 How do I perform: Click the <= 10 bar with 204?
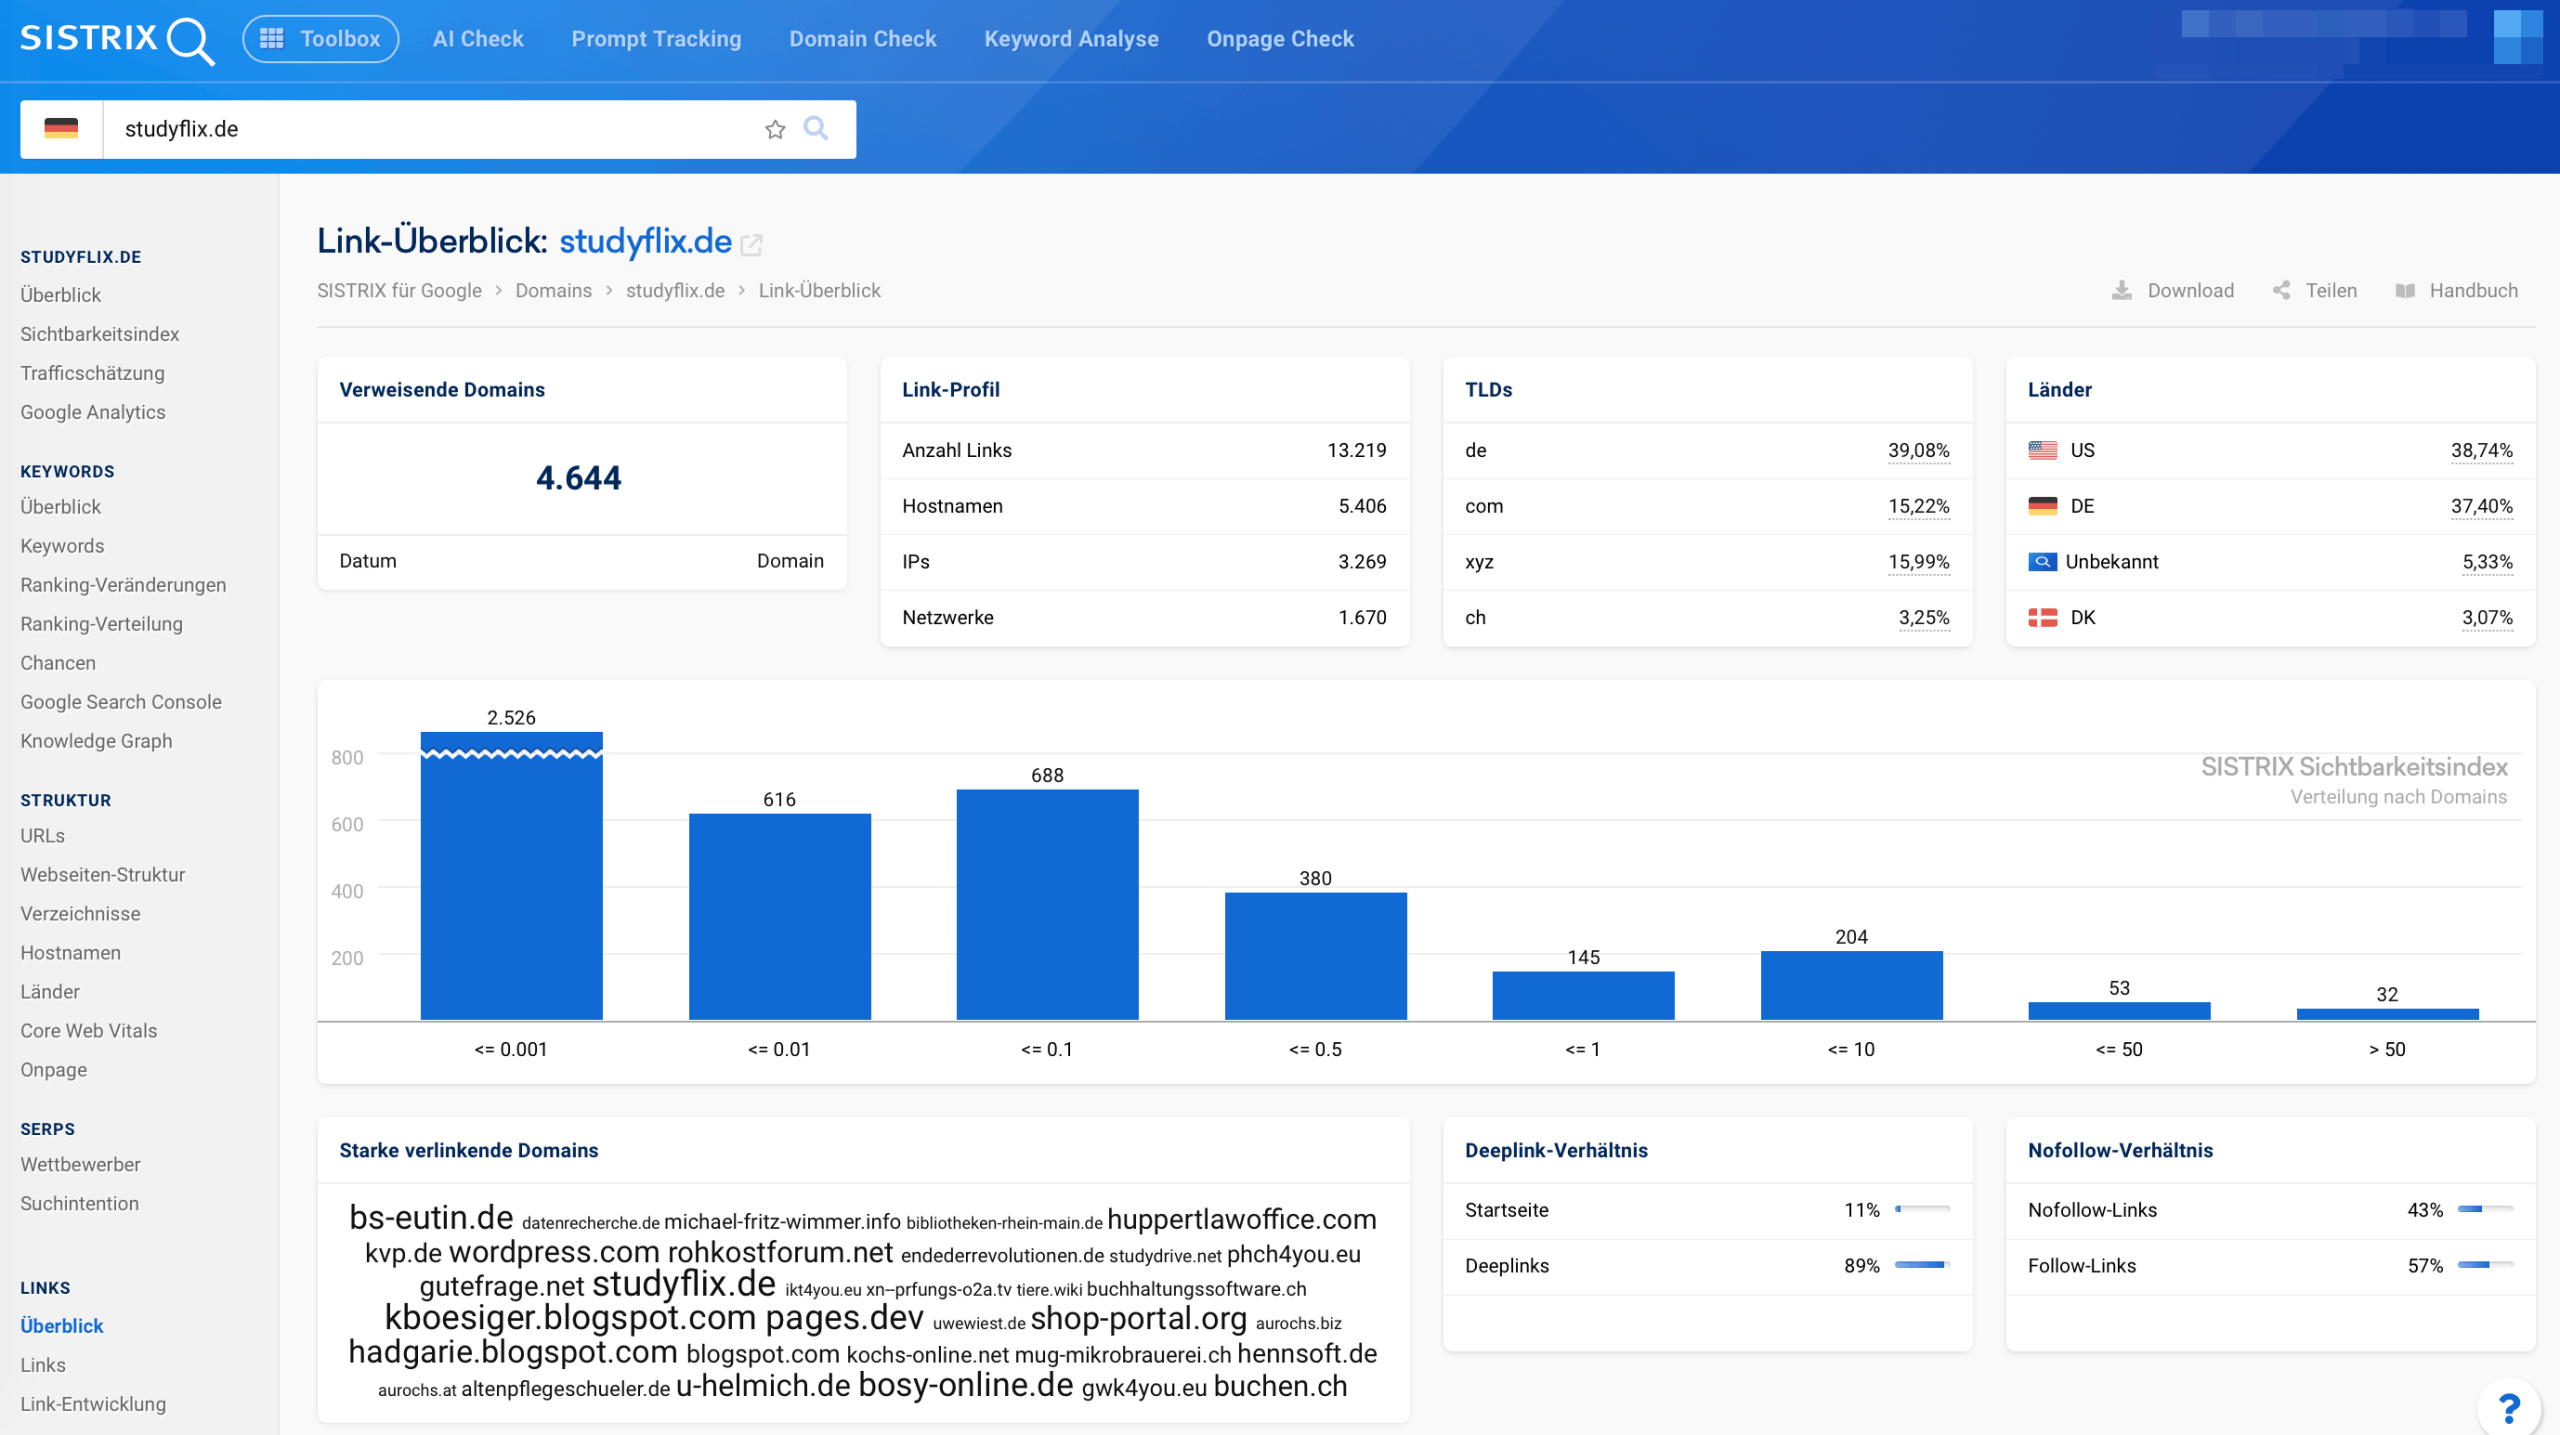tap(1851, 986)
